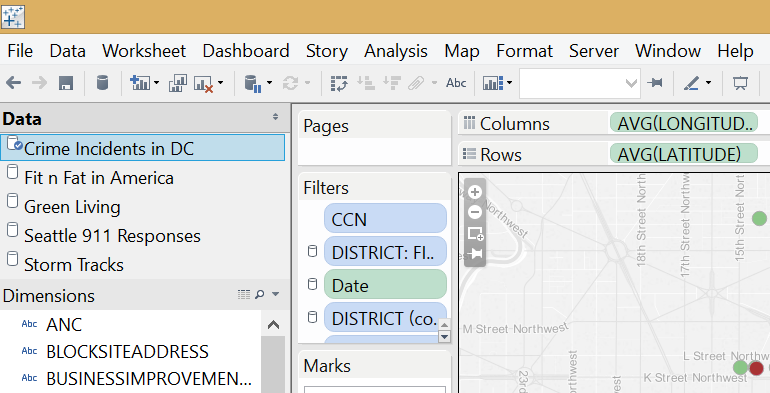Duplicate sheet using toolbar icon
The height and width of the screenshot is (393, 770).
[x=177, y=83]
